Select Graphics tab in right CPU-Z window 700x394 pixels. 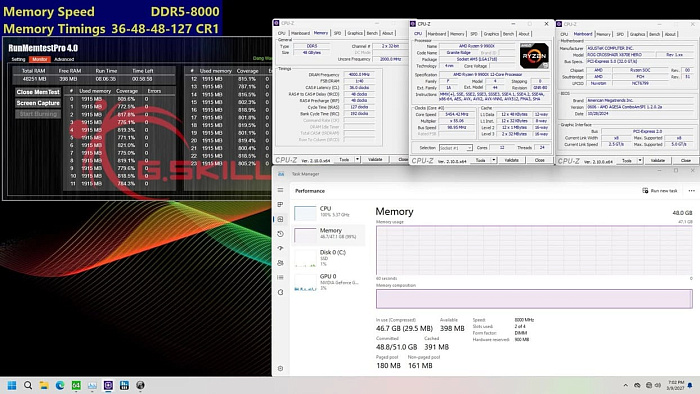click(637, 34)
